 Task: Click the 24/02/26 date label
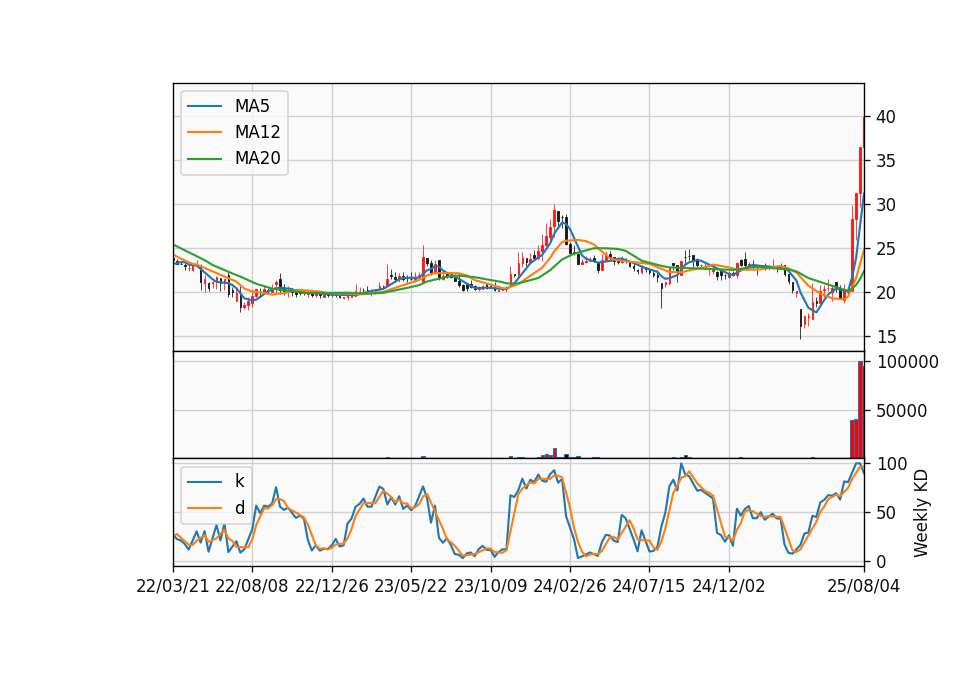point(569,587)
